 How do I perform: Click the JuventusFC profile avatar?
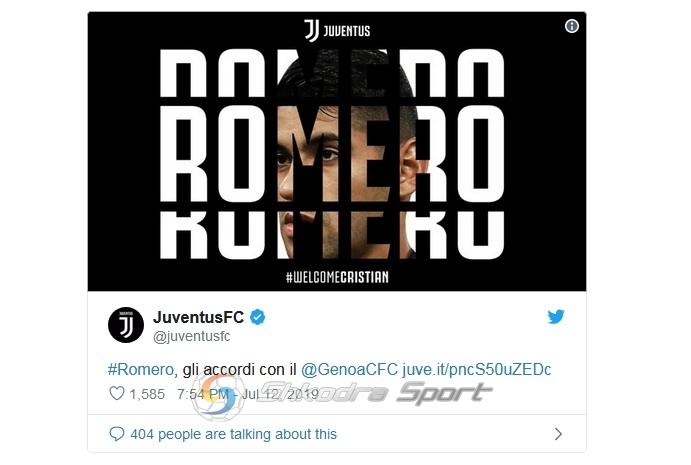pyautogui.click(x=126, y=325)
